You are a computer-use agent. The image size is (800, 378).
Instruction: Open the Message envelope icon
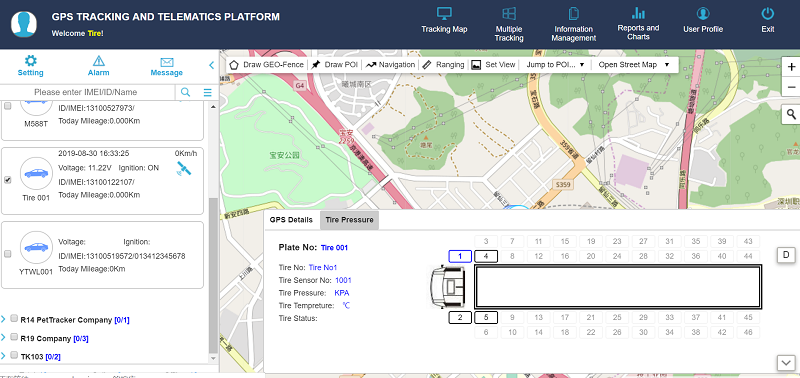pos(166,62)
